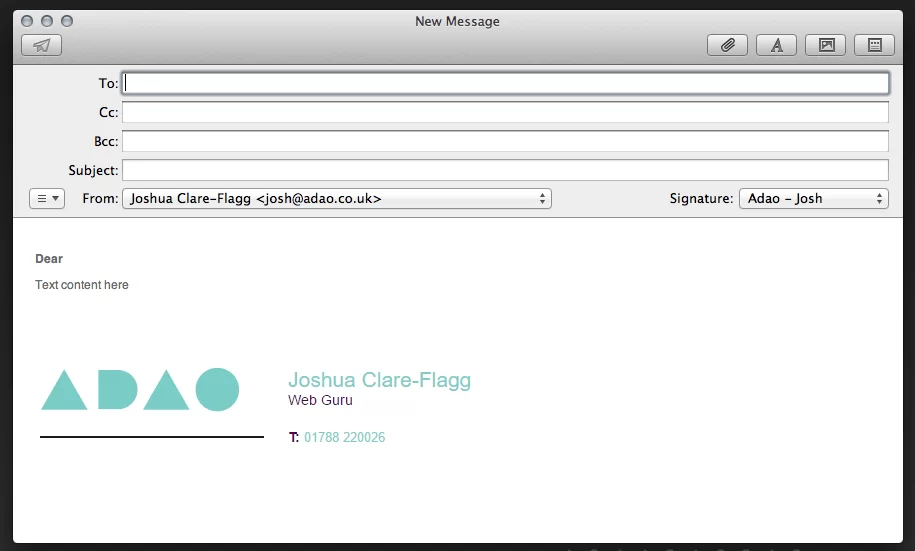Open the Signature dropdown showing Adao - Josh
Viewport: 915px width, 551px height.
813,198
